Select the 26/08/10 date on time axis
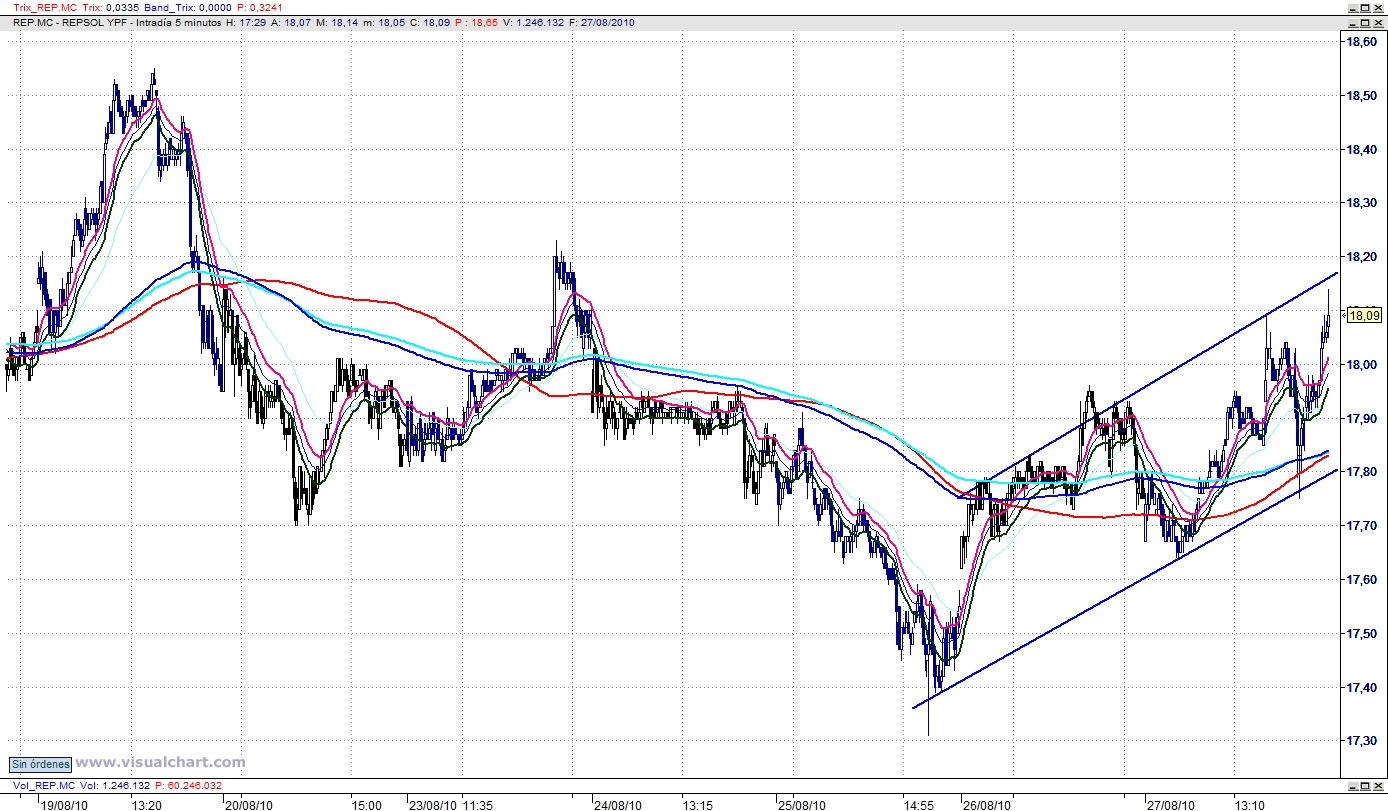 [985, 804]
